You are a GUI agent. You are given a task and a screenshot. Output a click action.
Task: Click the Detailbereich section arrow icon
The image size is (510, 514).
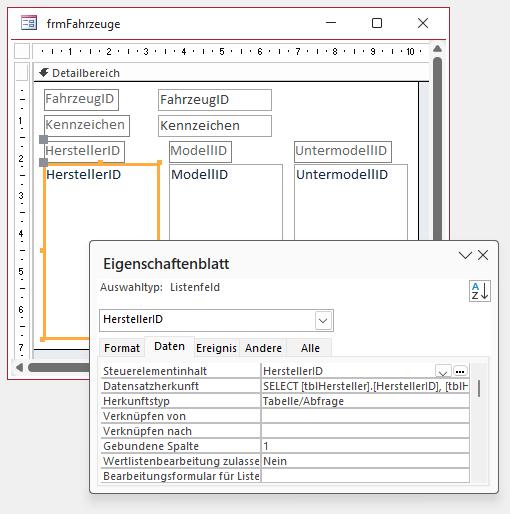(x=44, y=73)
